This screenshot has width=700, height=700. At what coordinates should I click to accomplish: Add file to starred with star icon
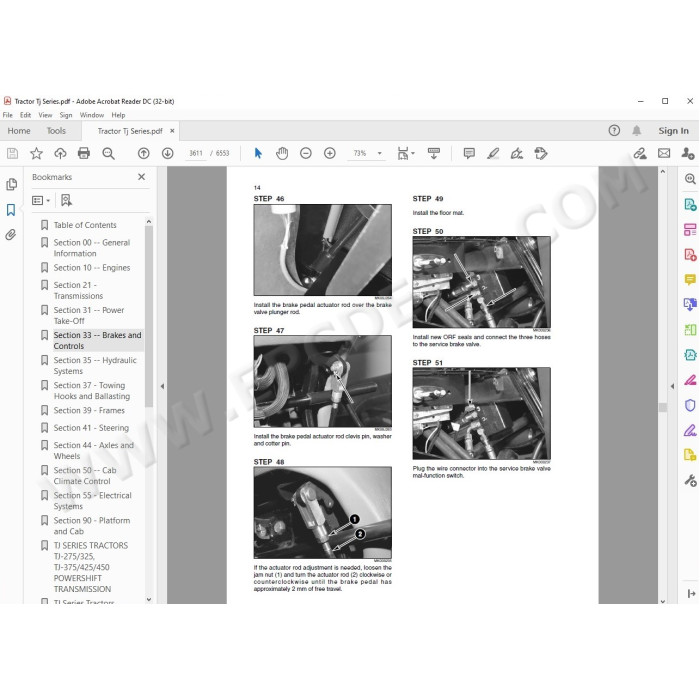point(36,154)
